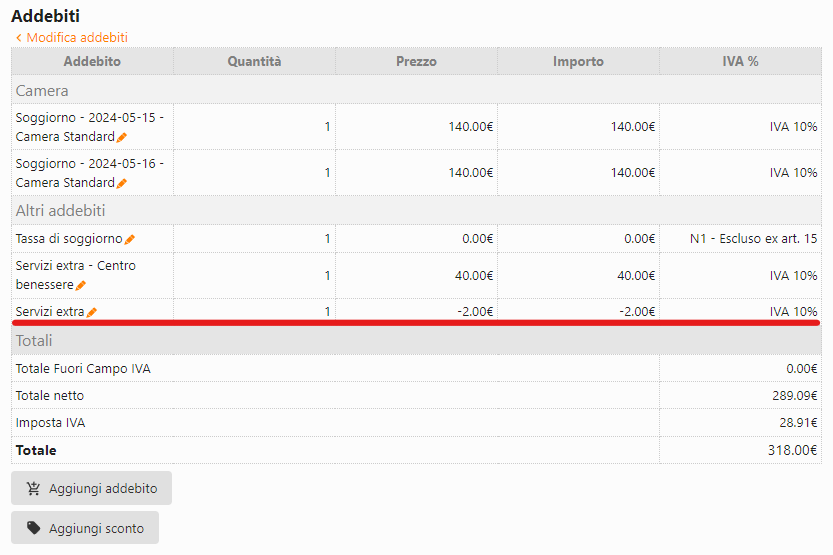833x555 pixels.
Task: Select the Quantità column header
Action: [254, 62]
